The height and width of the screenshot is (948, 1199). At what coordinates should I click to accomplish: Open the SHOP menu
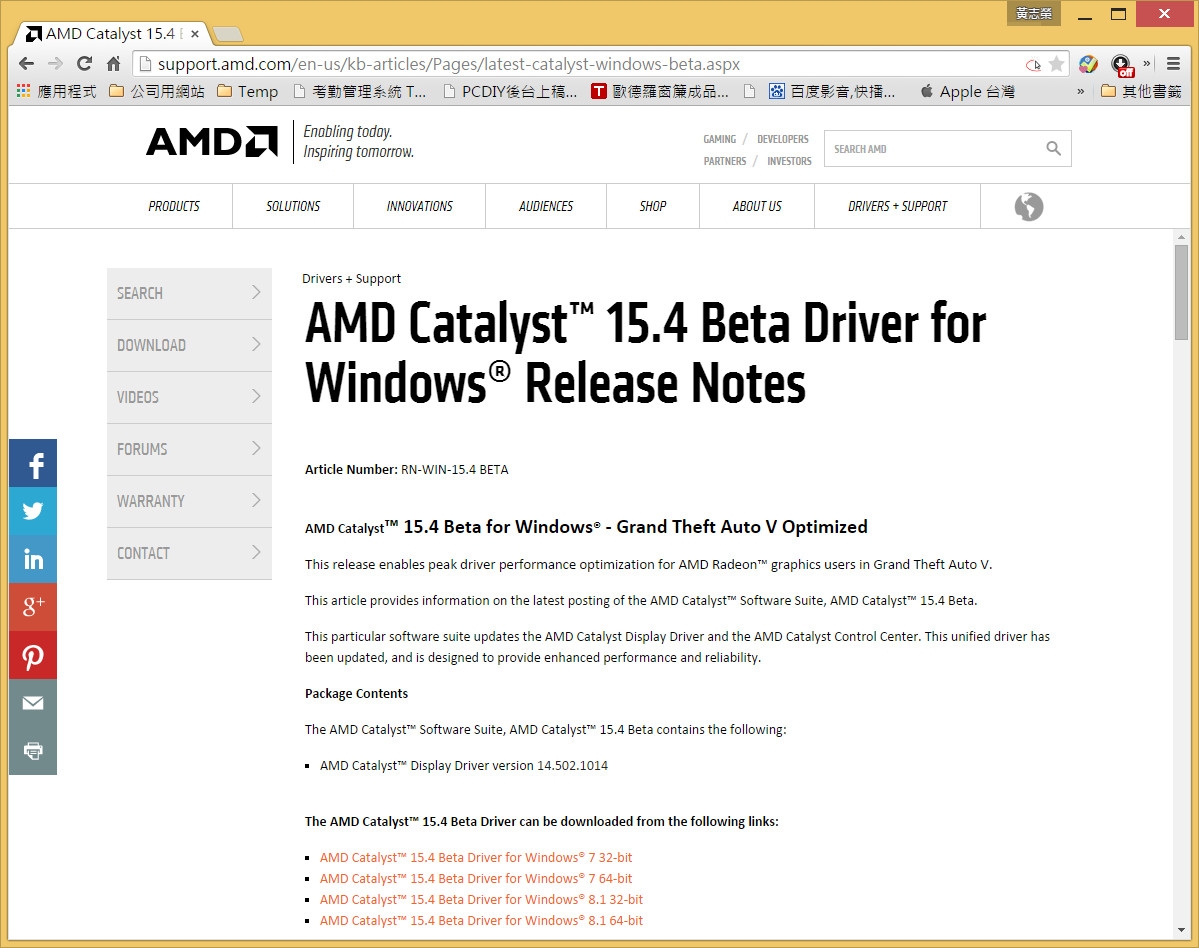(653, 206)
